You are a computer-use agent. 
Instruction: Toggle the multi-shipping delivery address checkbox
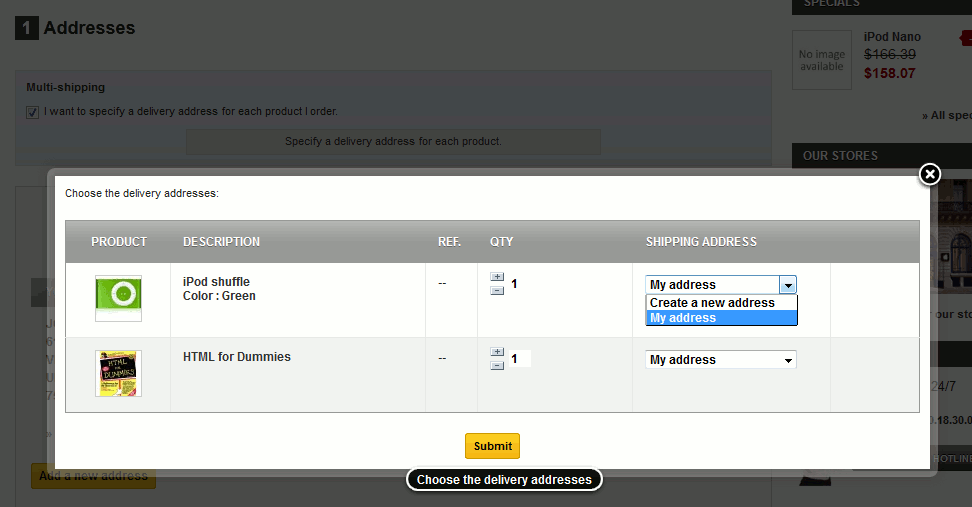pyautogui.click(x=33, y=112)
